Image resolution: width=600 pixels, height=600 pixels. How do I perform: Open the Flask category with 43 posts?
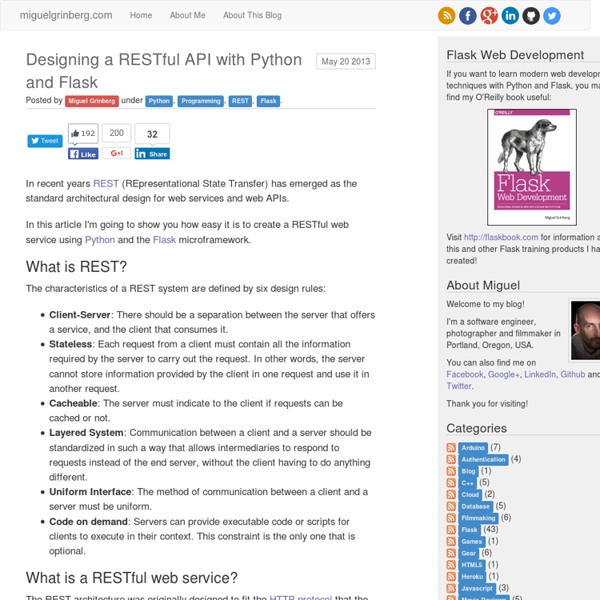470,530
